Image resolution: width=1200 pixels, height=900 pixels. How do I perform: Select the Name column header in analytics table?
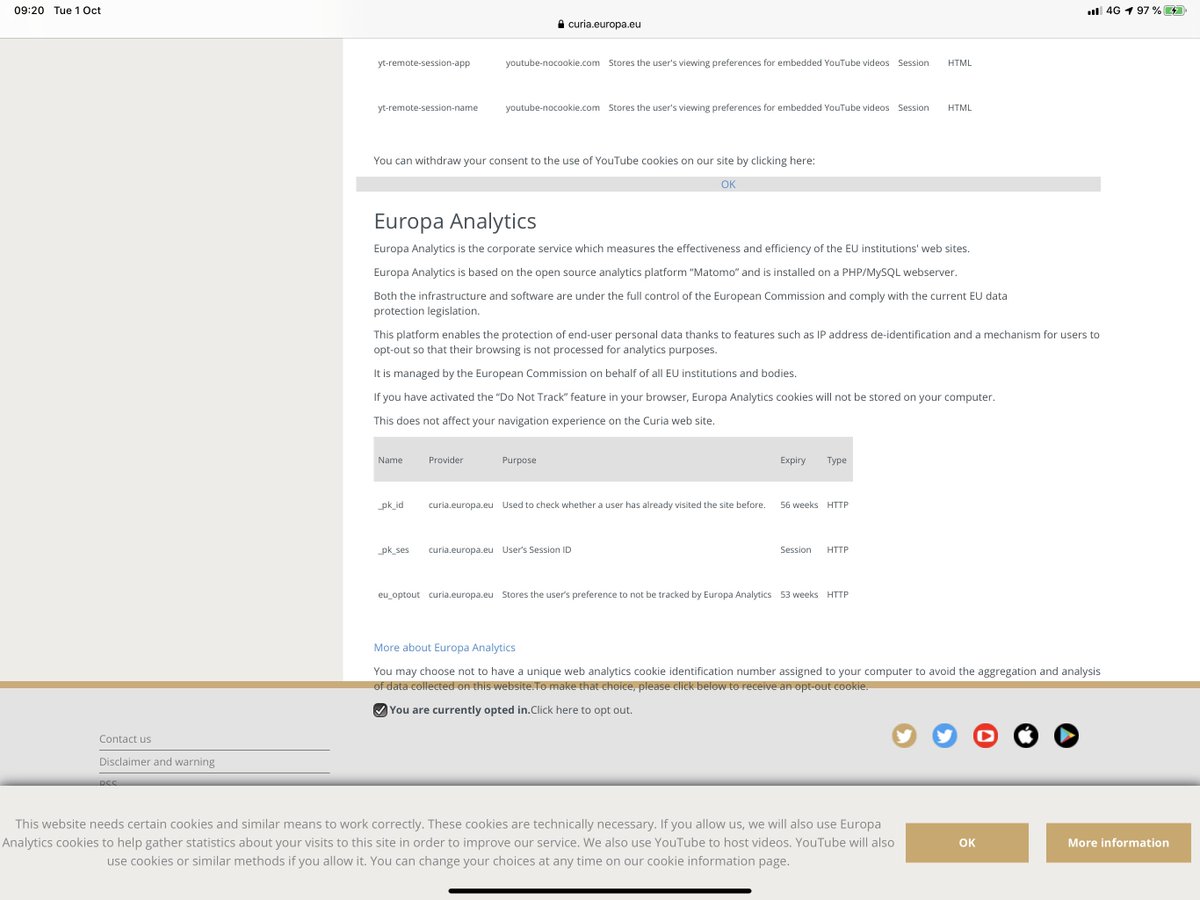390,460
